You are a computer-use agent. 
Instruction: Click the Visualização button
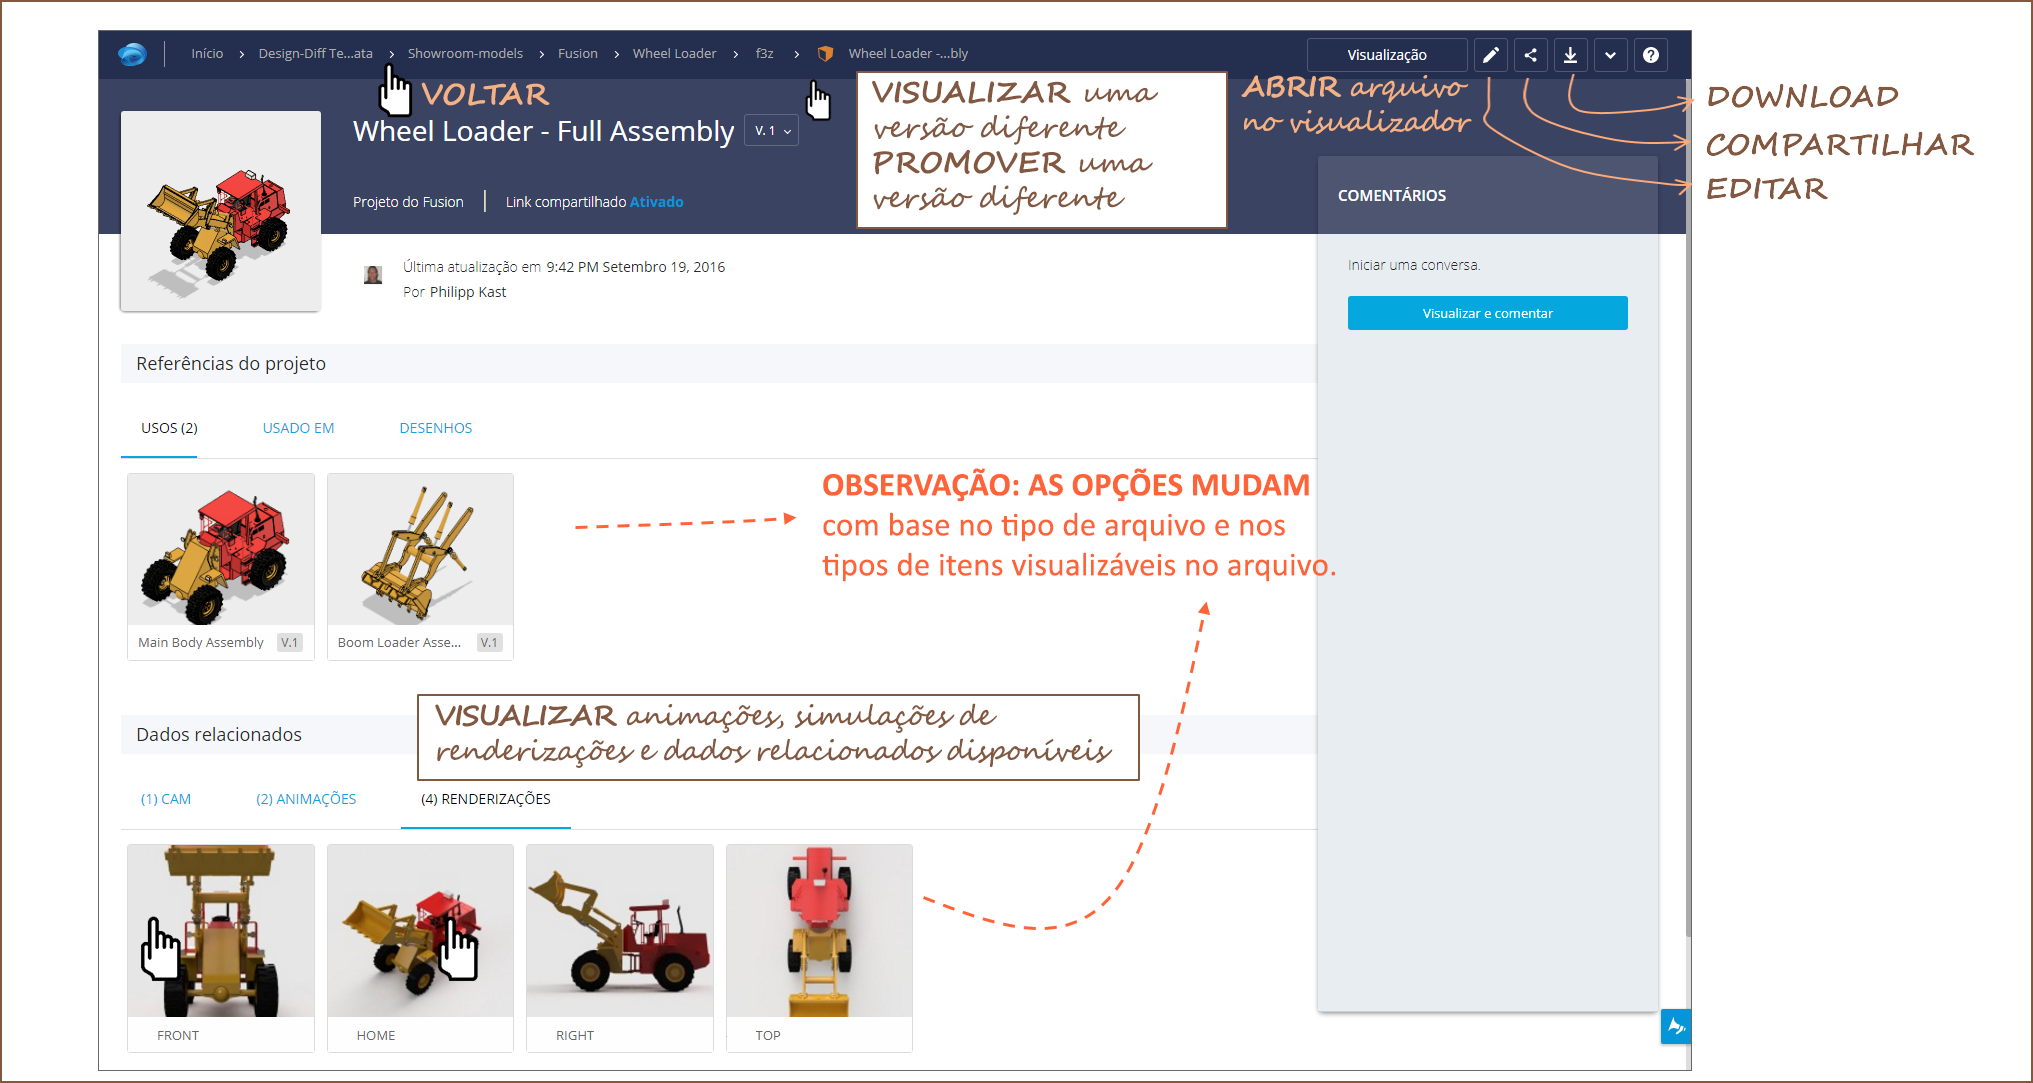1386,55
